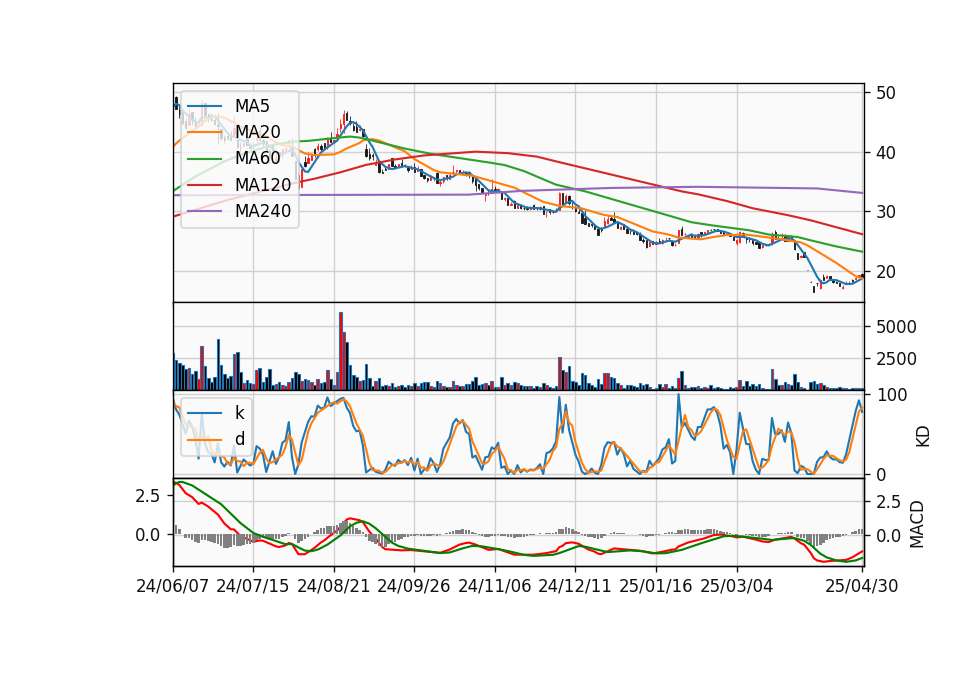Click the date label 24/12/11
960x690 pixels.
coord(574,586)
